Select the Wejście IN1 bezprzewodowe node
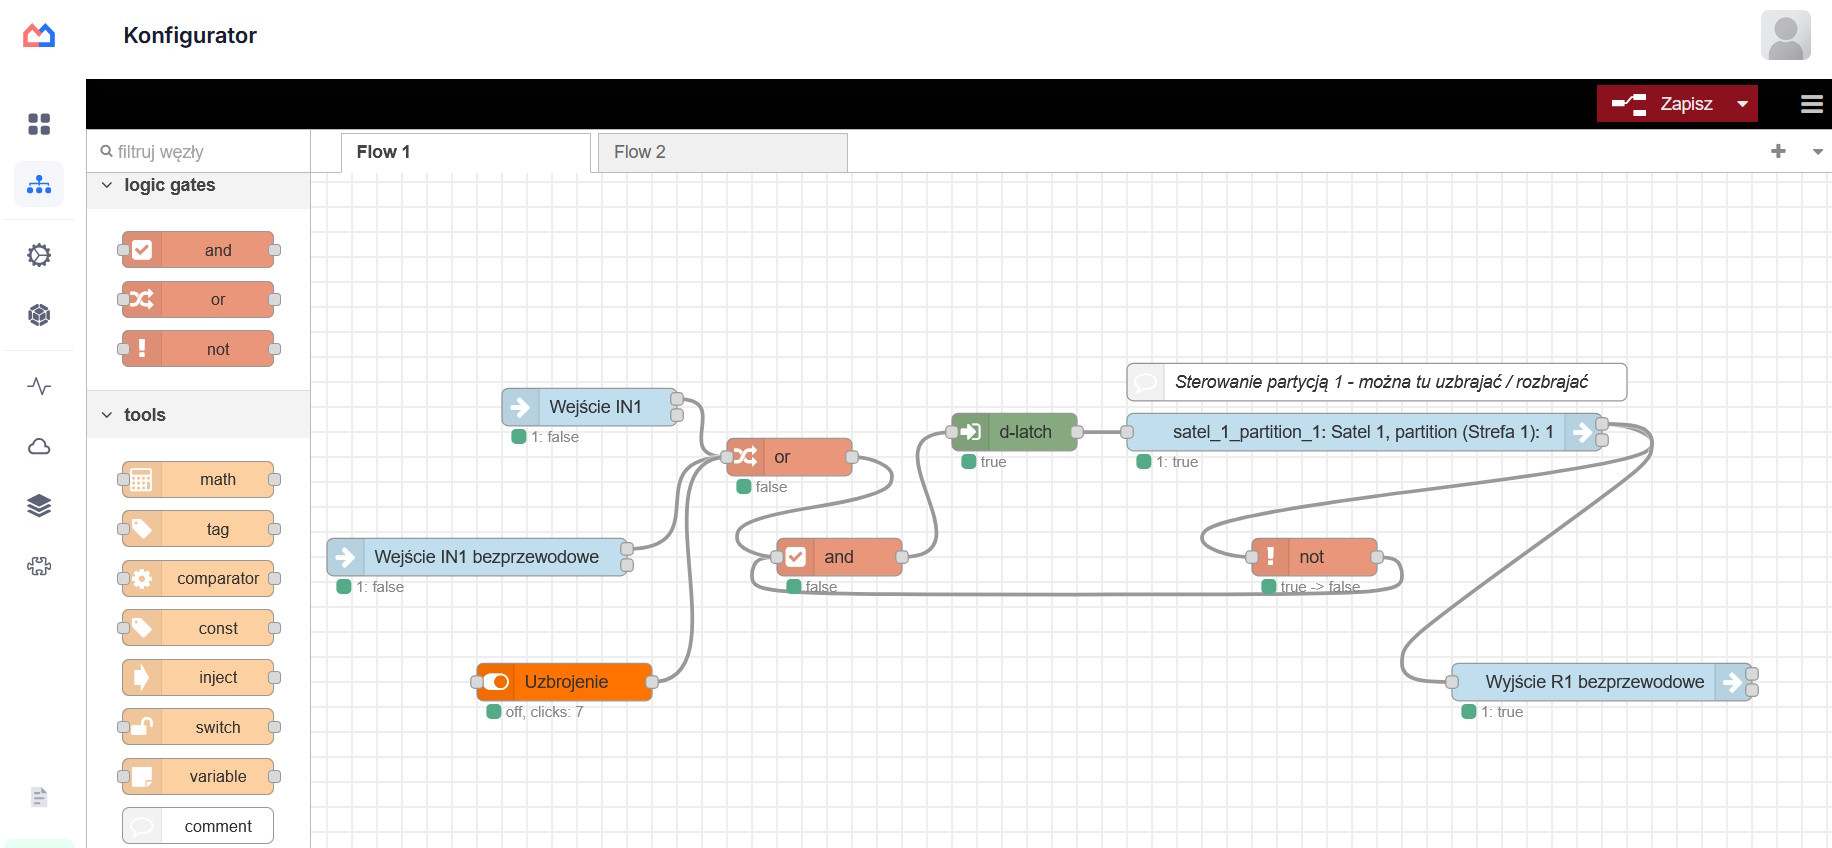The height and width of the screenshot is (848, 1832). click(x=477, y=557)
